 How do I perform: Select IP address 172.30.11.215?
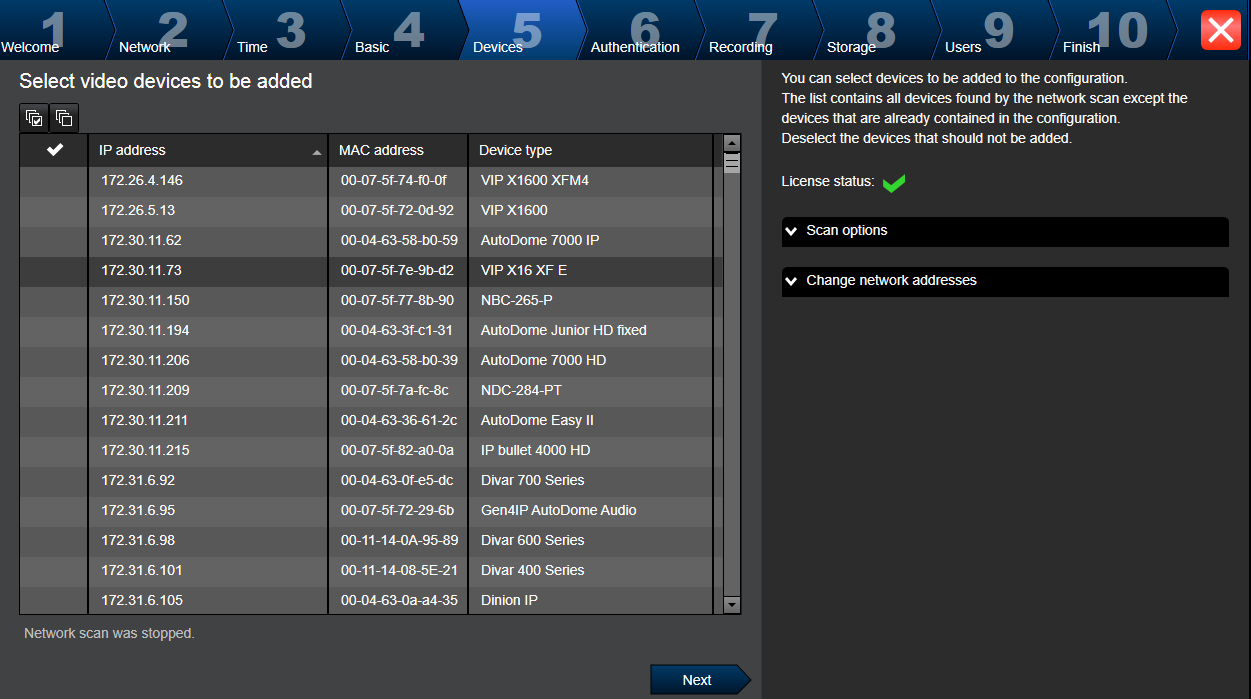click(x=145, y=451)
